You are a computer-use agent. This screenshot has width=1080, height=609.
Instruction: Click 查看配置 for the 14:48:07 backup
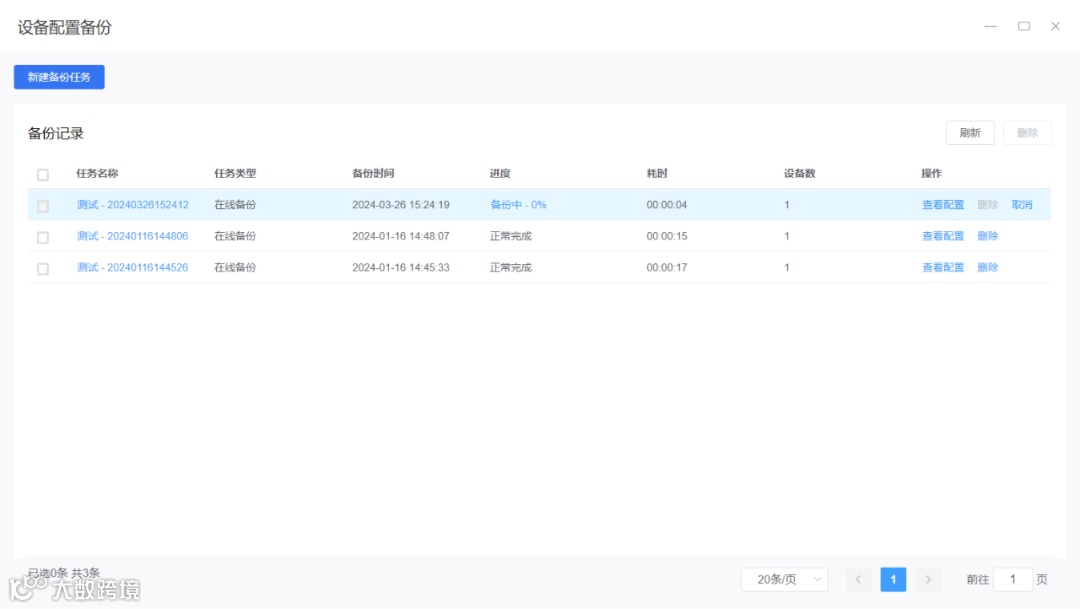pyautogui.click(x=943, y=236)
